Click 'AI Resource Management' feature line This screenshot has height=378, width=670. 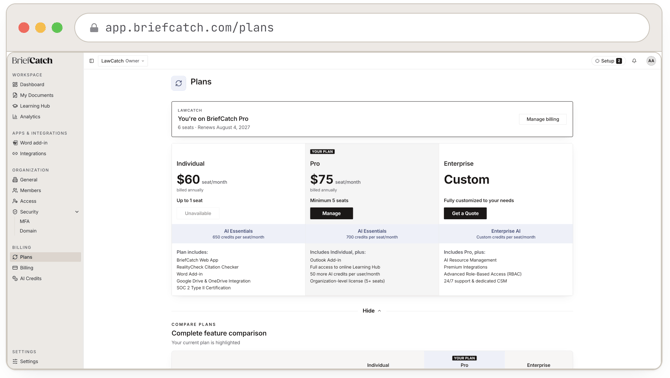tap(470, 260)
